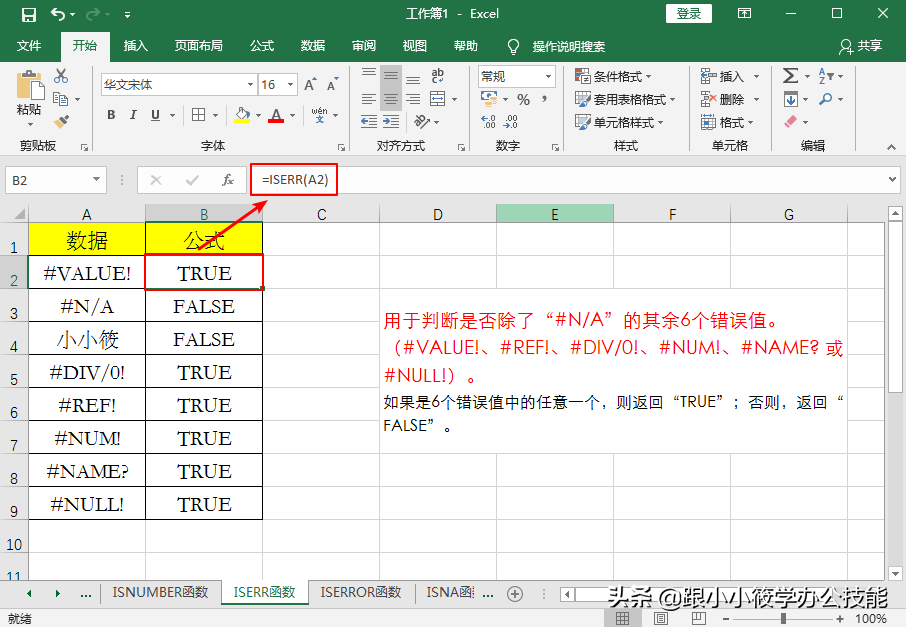This screenshot has height=627, width=906.
Task: Wrap text in the cell
Action: [437, 75]
